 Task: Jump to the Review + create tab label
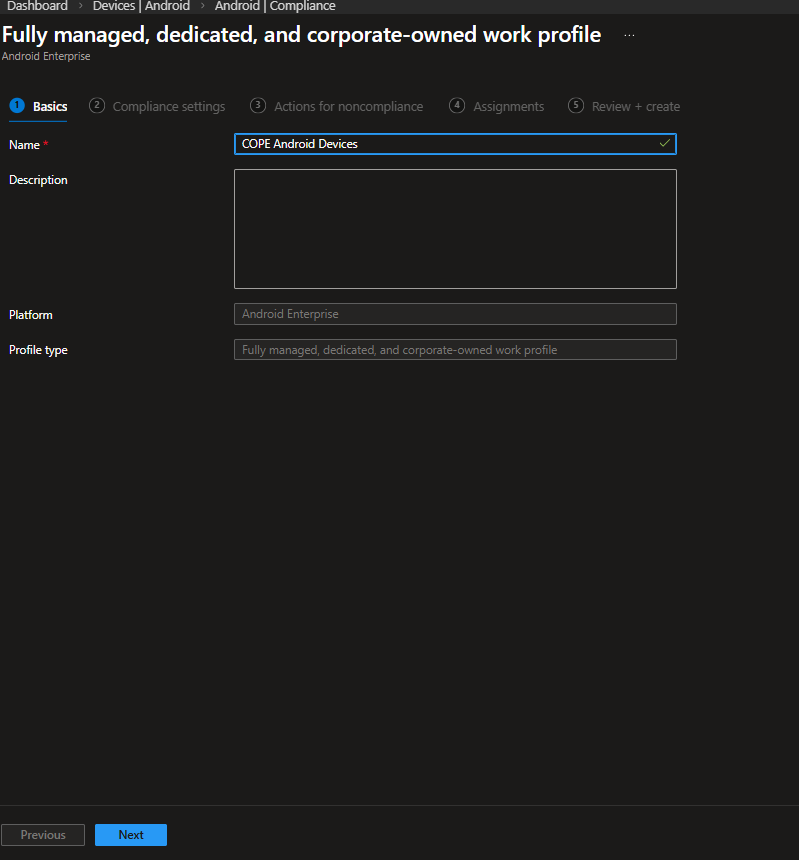(635, 107)
